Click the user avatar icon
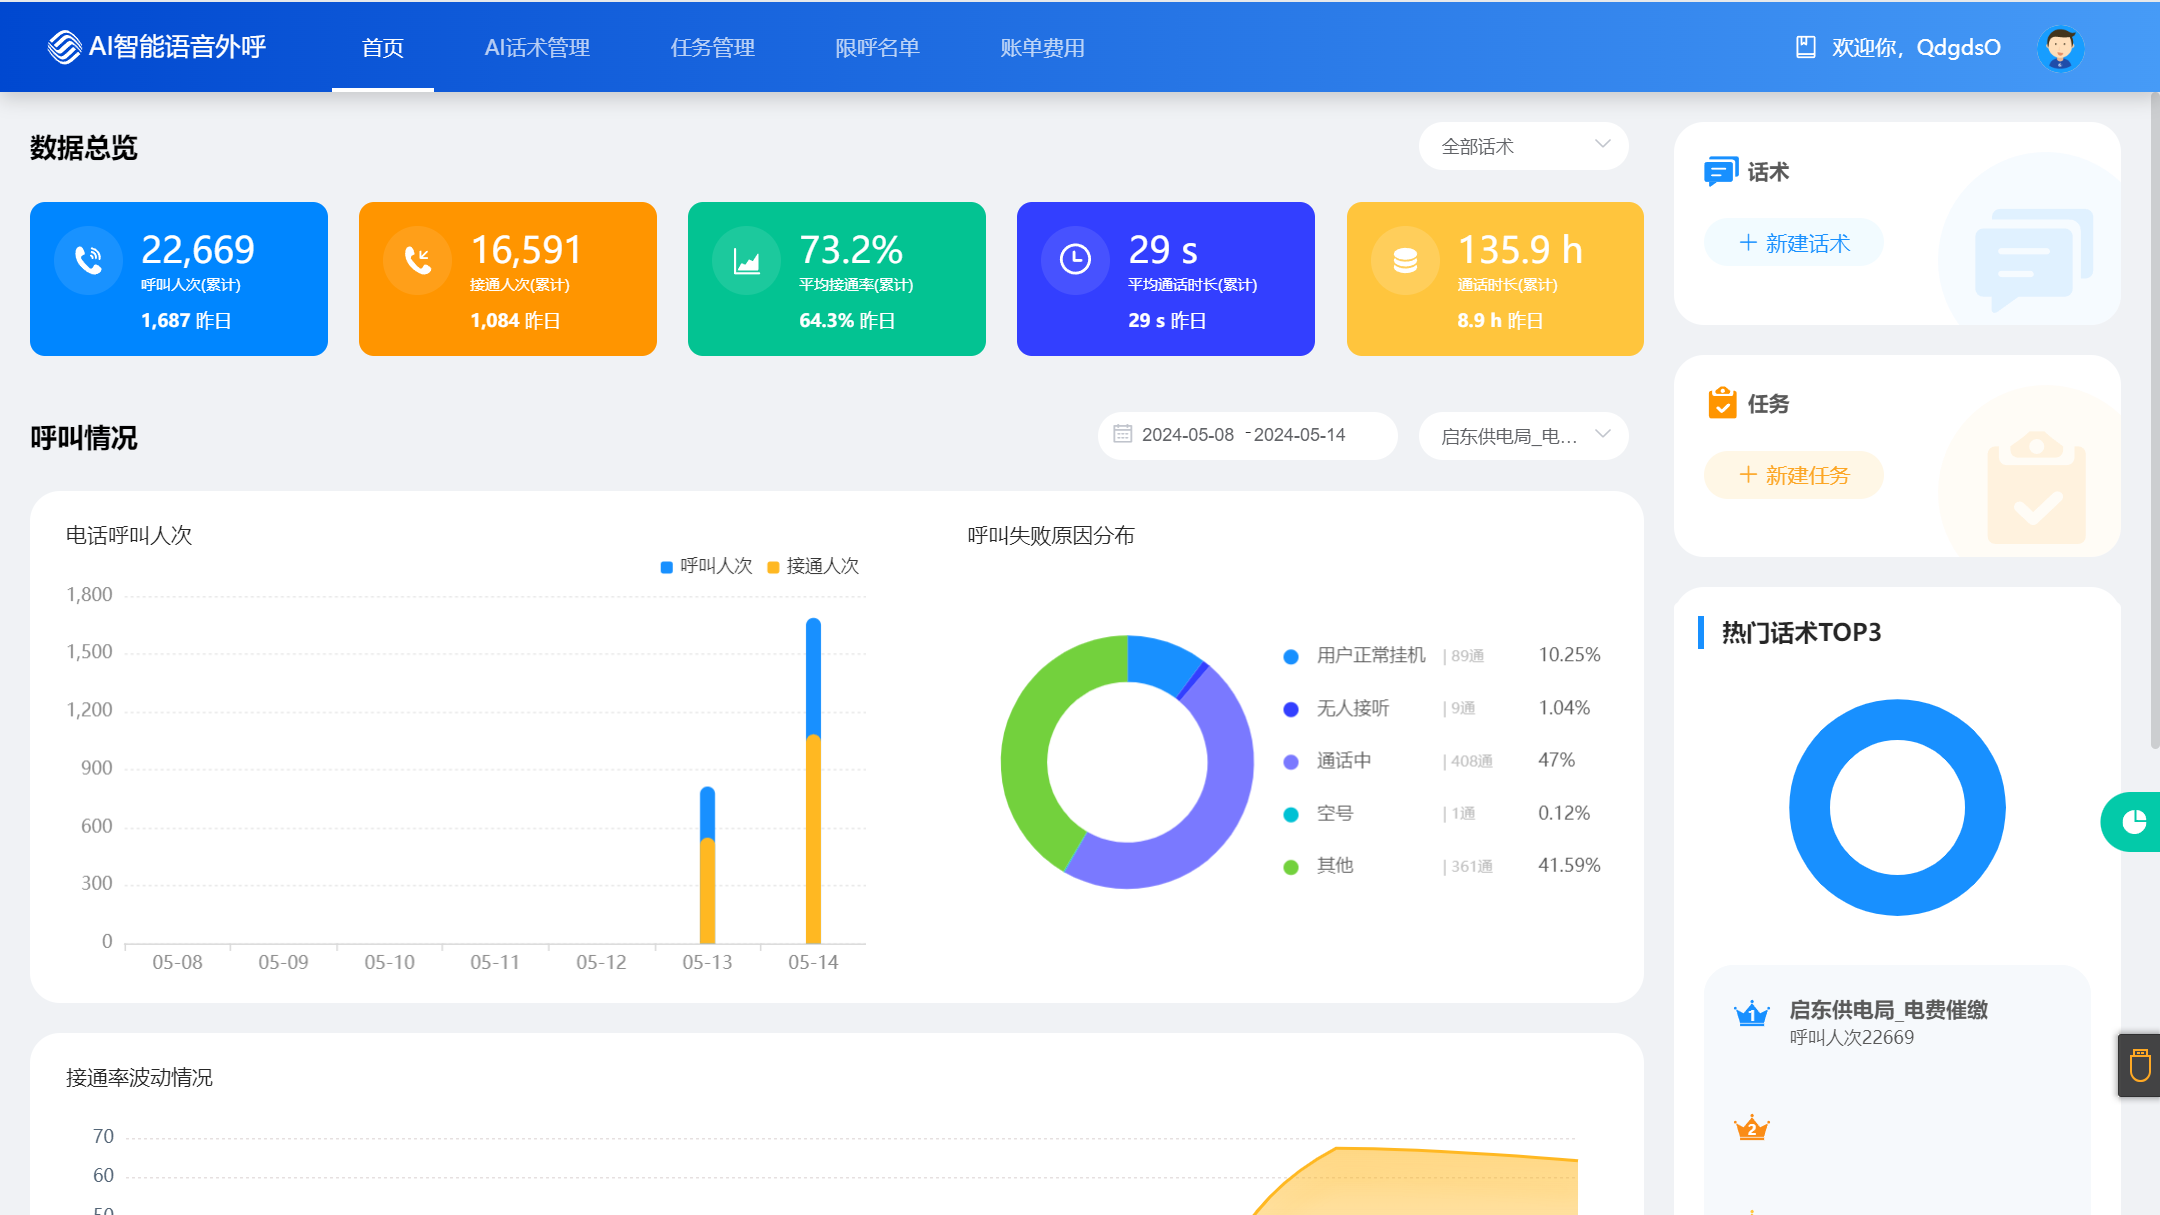This screenshot has height=1215, width=2160. pyautogui.click(x=2060, y=47)
